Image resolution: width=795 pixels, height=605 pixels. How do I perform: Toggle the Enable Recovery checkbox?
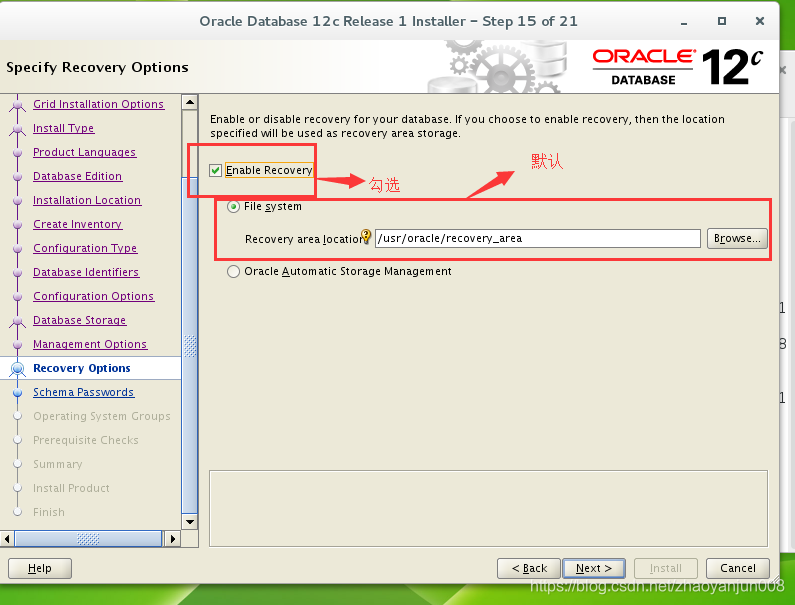(x=215, y=170)
